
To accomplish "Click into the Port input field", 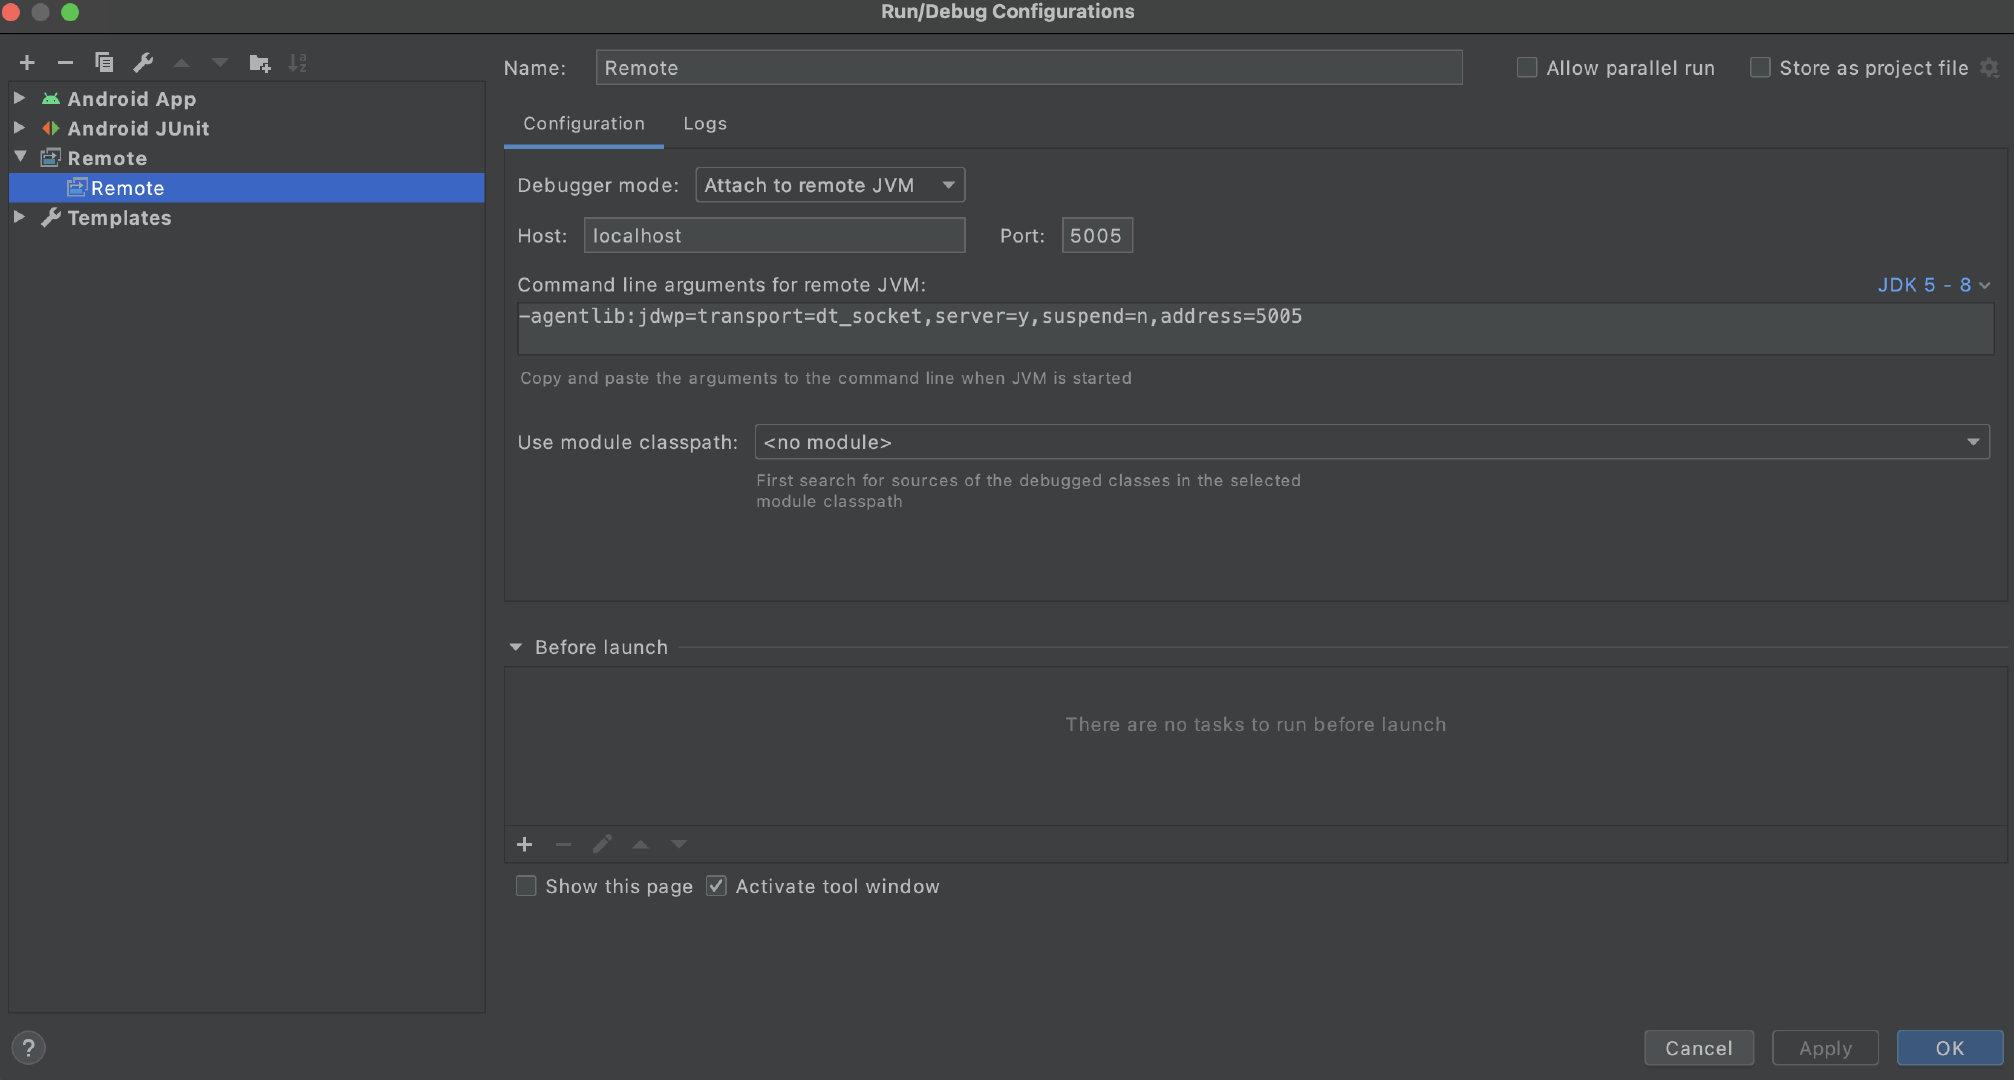I will [1096, 236].
